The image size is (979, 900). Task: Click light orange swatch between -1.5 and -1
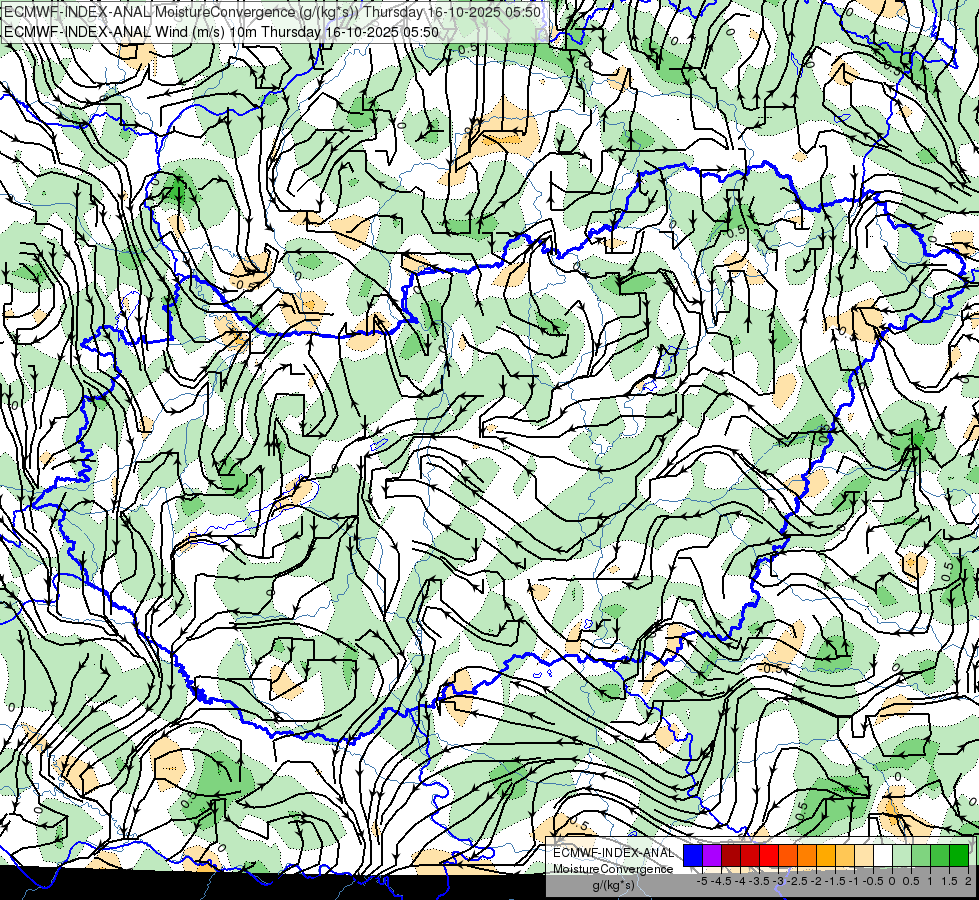click(845, 856)
